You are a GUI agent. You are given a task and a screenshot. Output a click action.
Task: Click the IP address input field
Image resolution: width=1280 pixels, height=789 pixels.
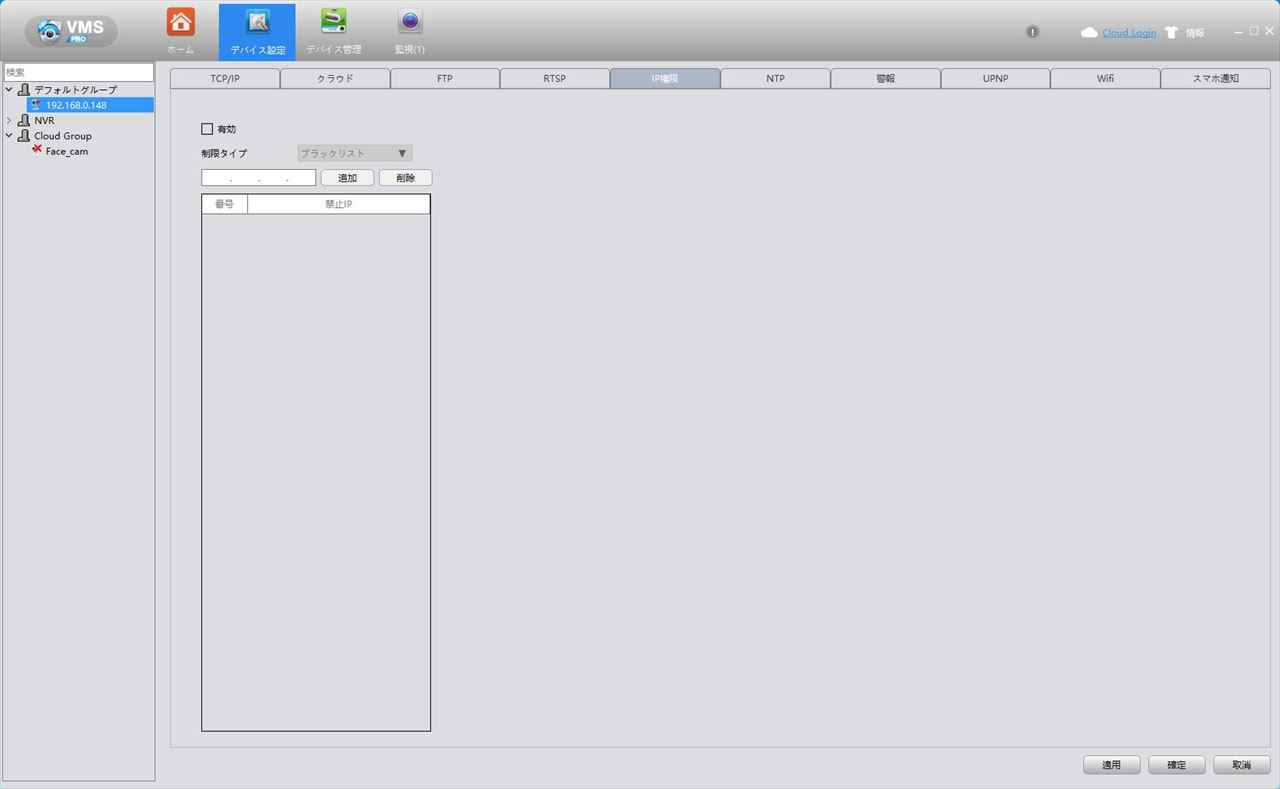[x=258, y=177]
